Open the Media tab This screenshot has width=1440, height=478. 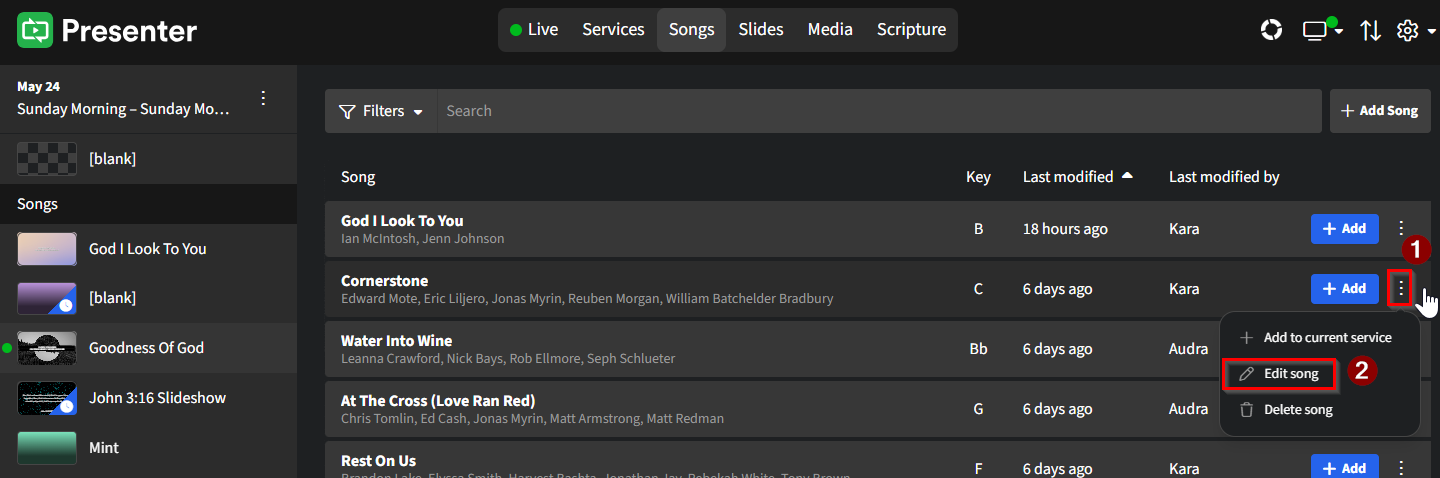click(830, 30)
